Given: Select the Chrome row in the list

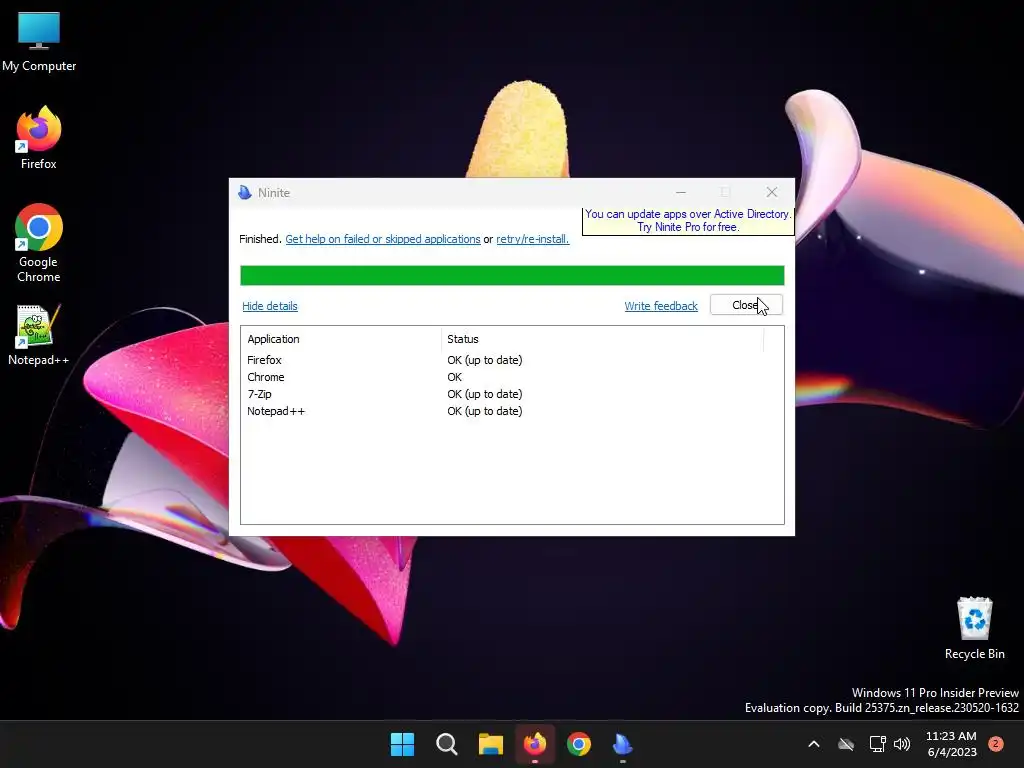Looking at the screenshot, I should coord(512,377).
